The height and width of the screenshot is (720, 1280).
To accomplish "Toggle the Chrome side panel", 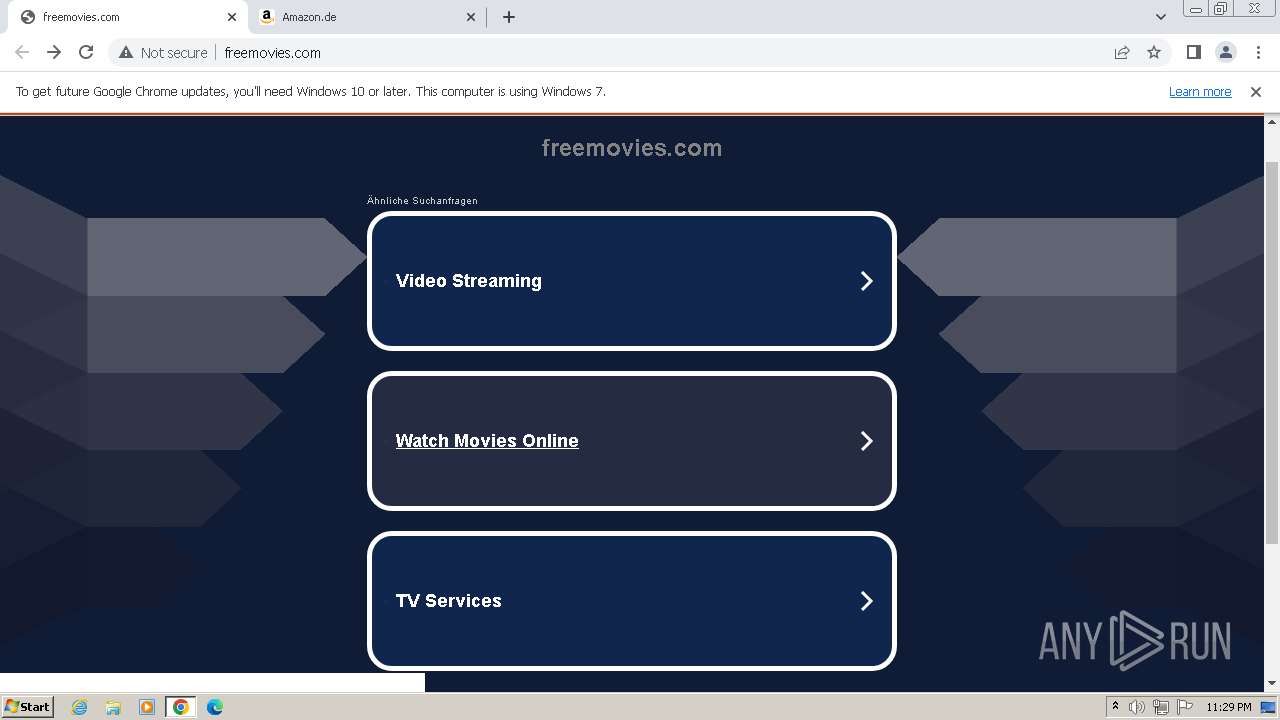I will coord(1193,53).
